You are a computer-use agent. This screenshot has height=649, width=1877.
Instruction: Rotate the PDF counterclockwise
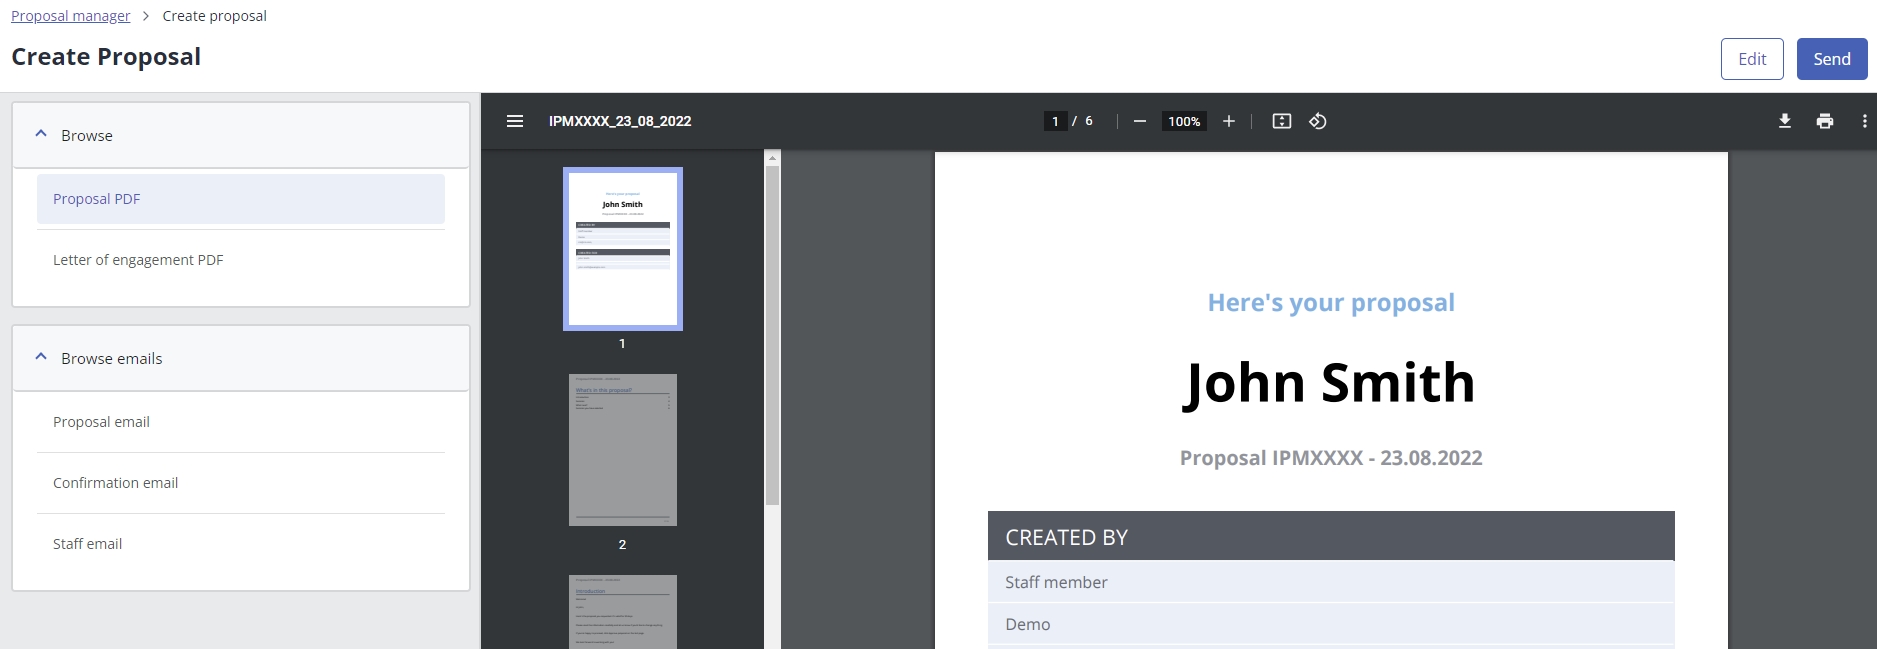[1318, 121]
